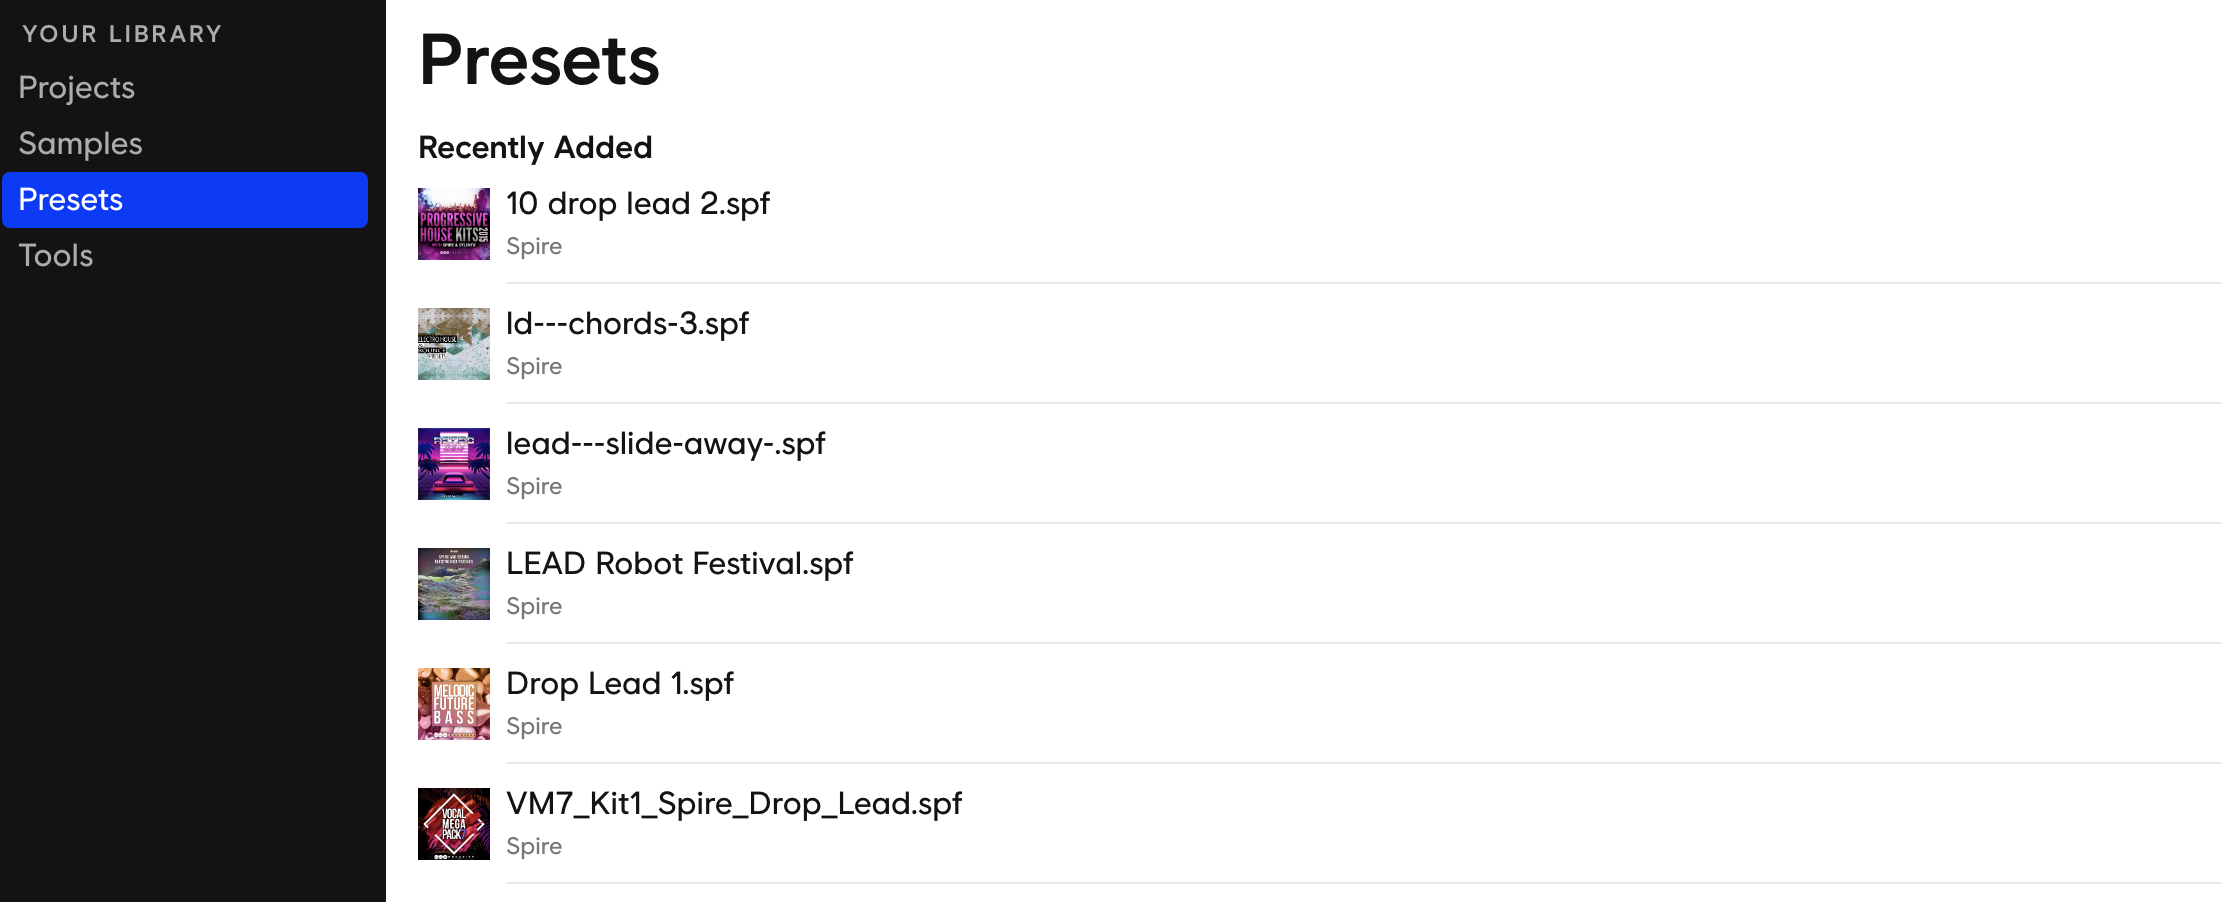Click the Recently Added section heading
This screenshot has width=2222, height=902.
tap(535, 148)
